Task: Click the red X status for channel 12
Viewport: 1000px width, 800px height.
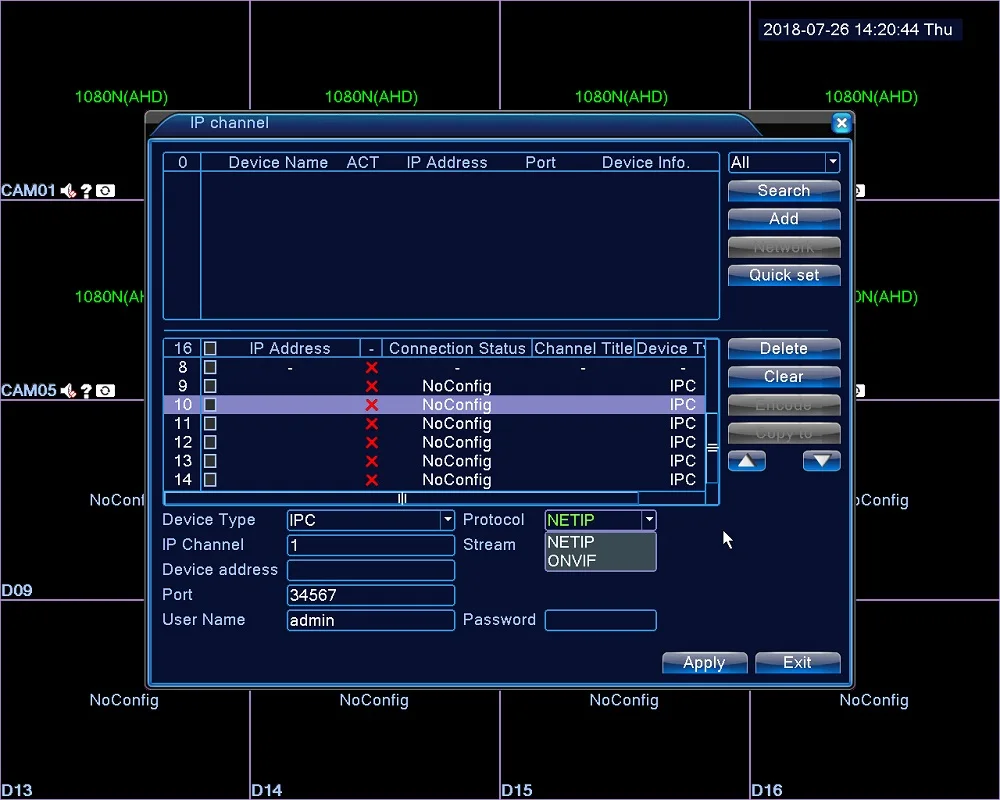Action: [371, 442]
